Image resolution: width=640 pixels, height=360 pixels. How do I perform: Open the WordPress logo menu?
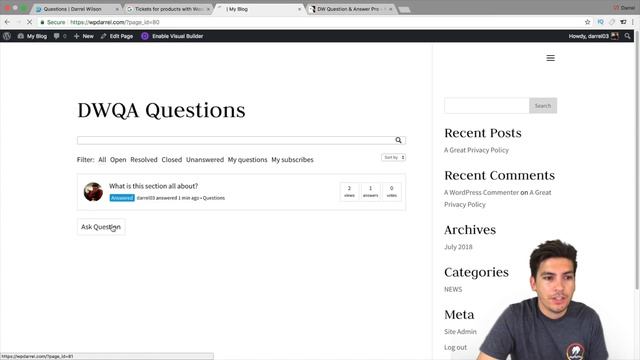click(7, 36)
